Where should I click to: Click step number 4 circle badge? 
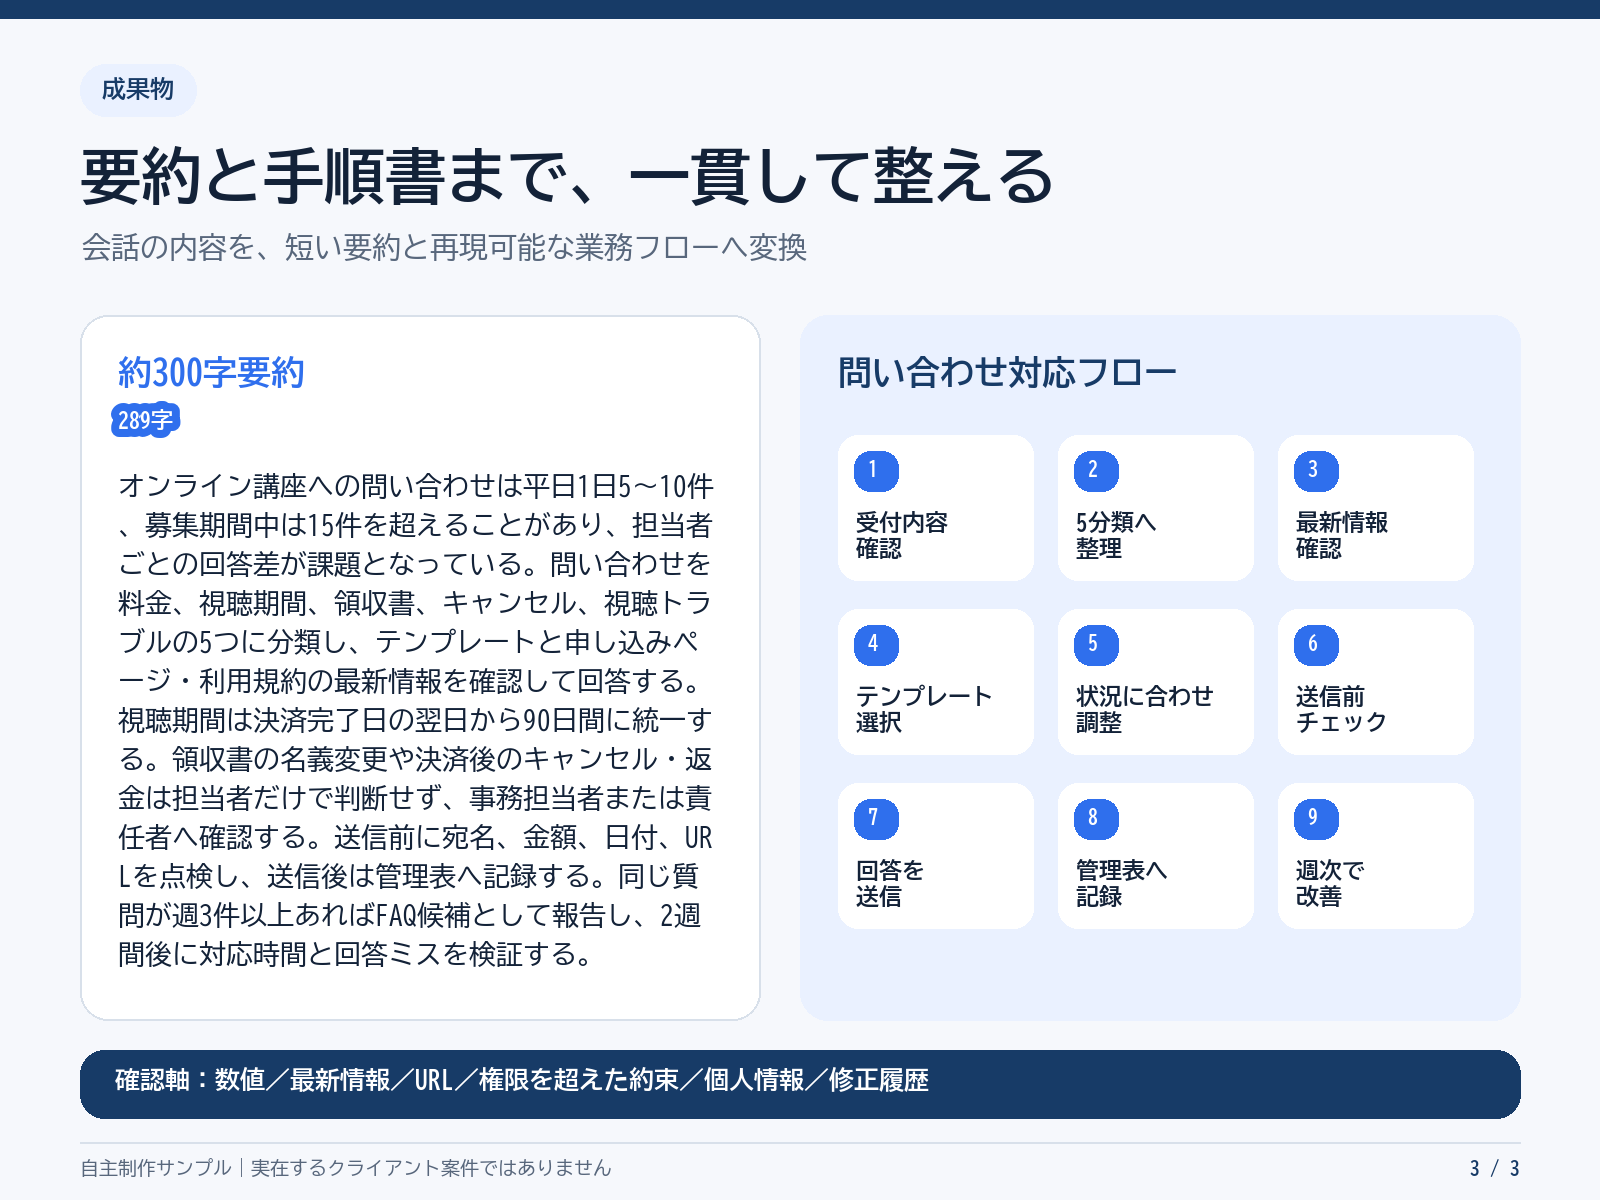point(876,645)
